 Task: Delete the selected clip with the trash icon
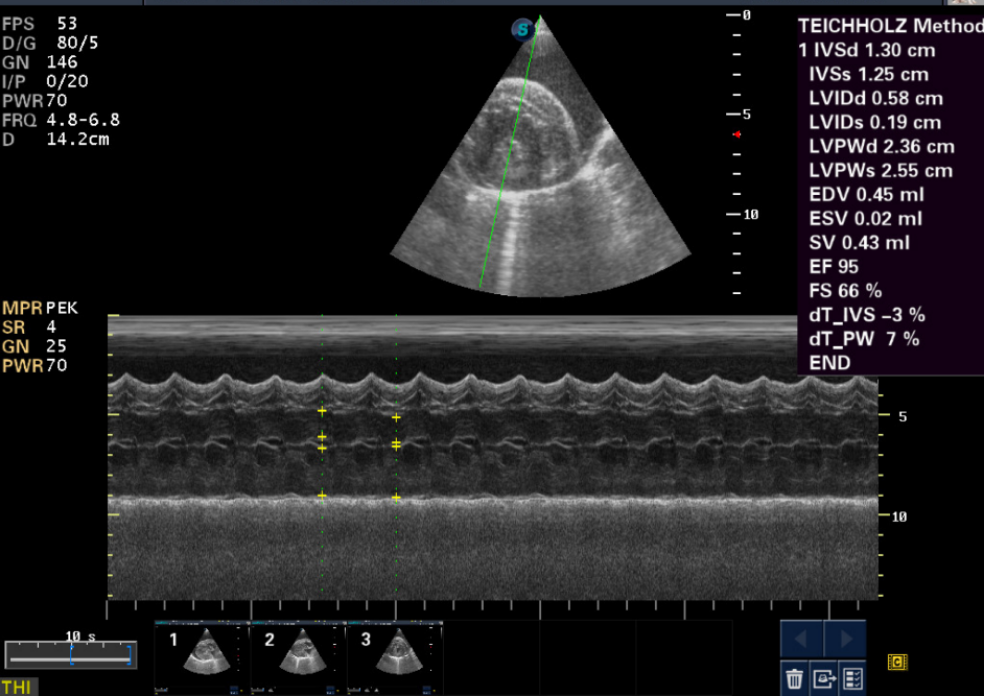(x=794, y=678)
